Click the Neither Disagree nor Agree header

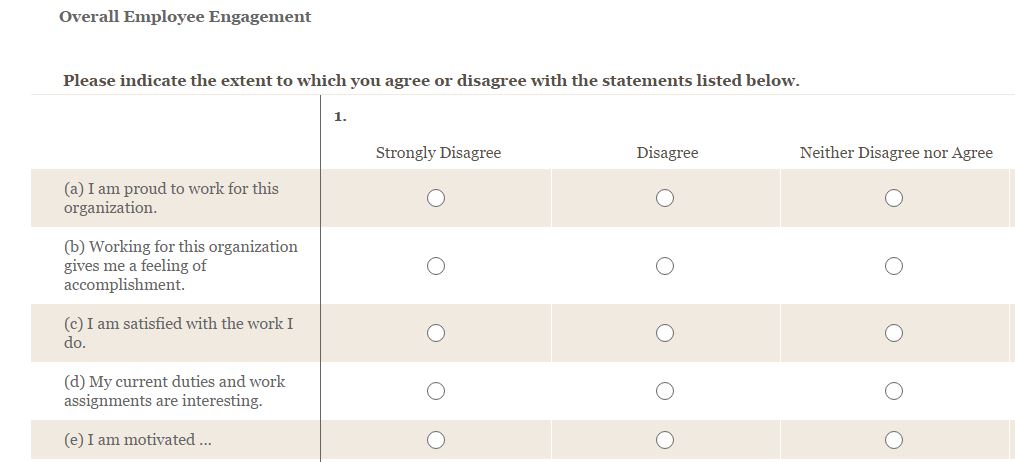(895, 153)
